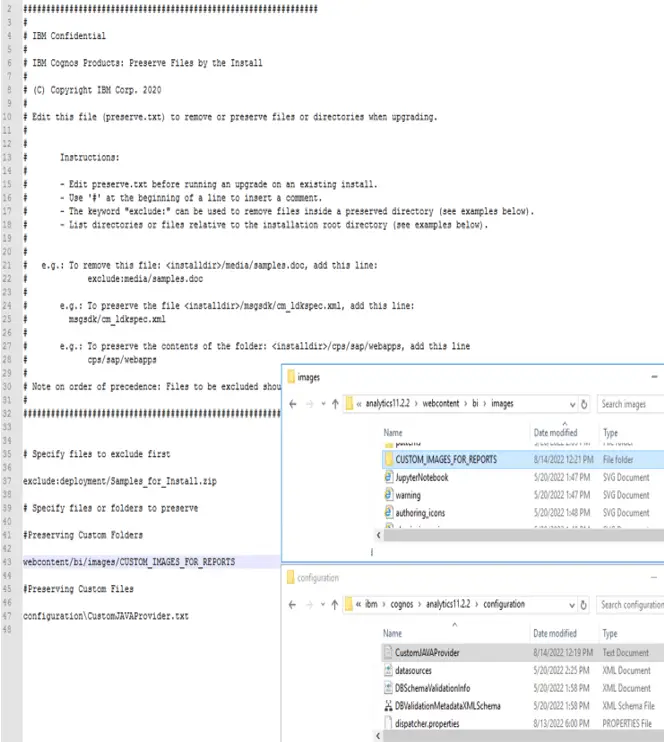Sort images window by Type column
The height and width of the screenshot is (742, 664).
611,433
